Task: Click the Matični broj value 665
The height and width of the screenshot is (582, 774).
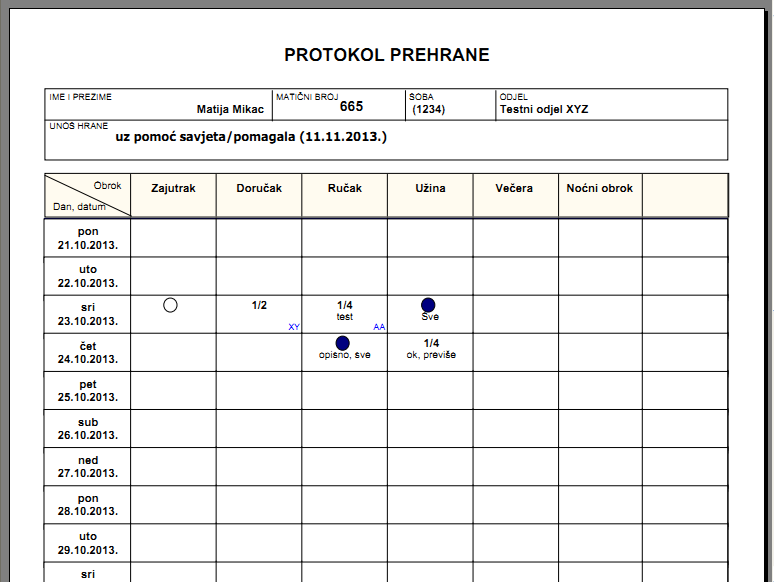Action: coord(351,106)
